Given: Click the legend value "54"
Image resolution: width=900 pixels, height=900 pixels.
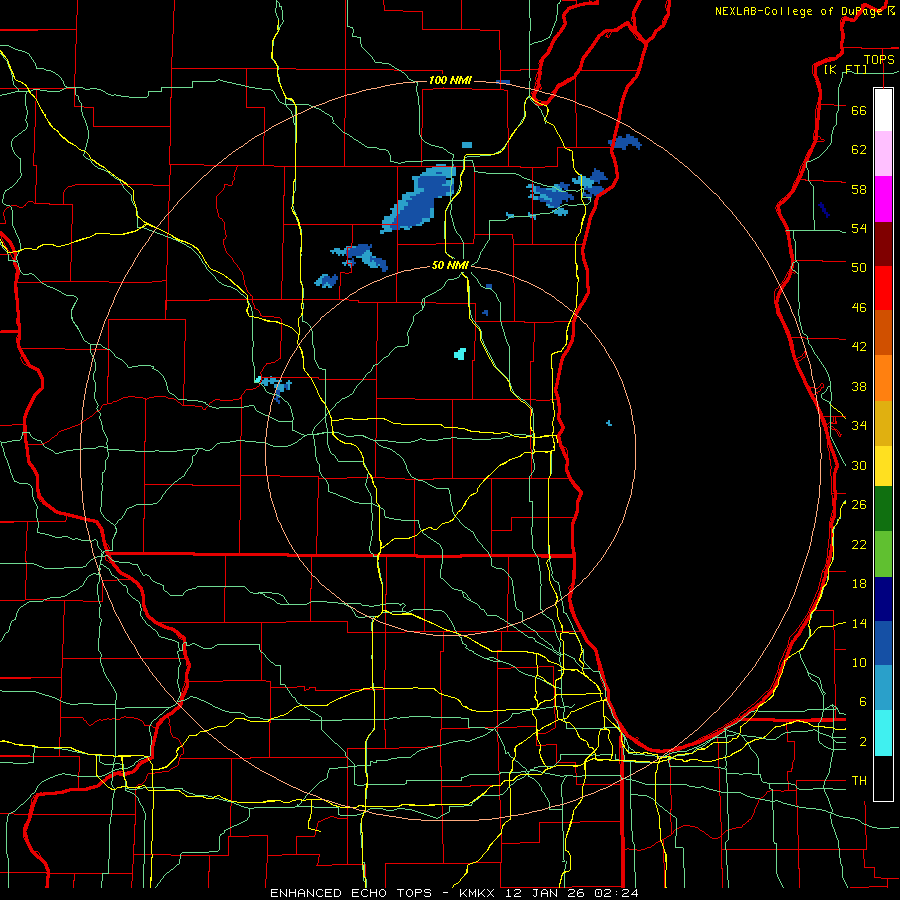Looking at the screenshot, I should pos(859,228).
